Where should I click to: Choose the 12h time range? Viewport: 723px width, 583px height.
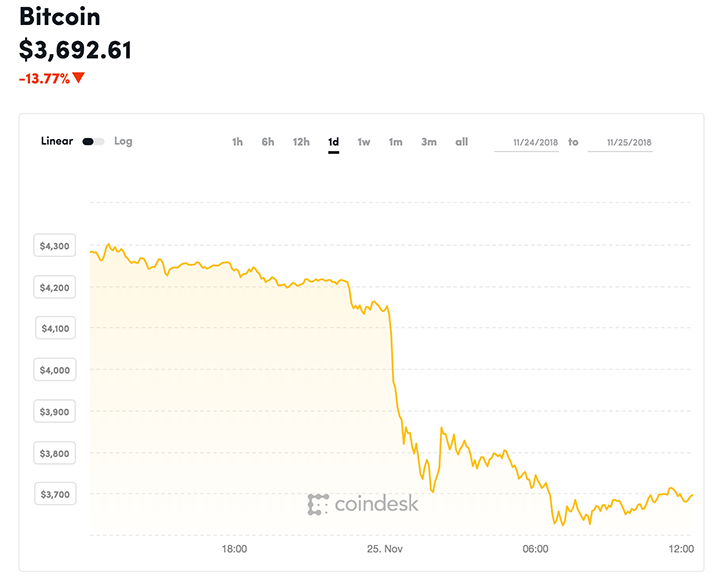[301, 142]
